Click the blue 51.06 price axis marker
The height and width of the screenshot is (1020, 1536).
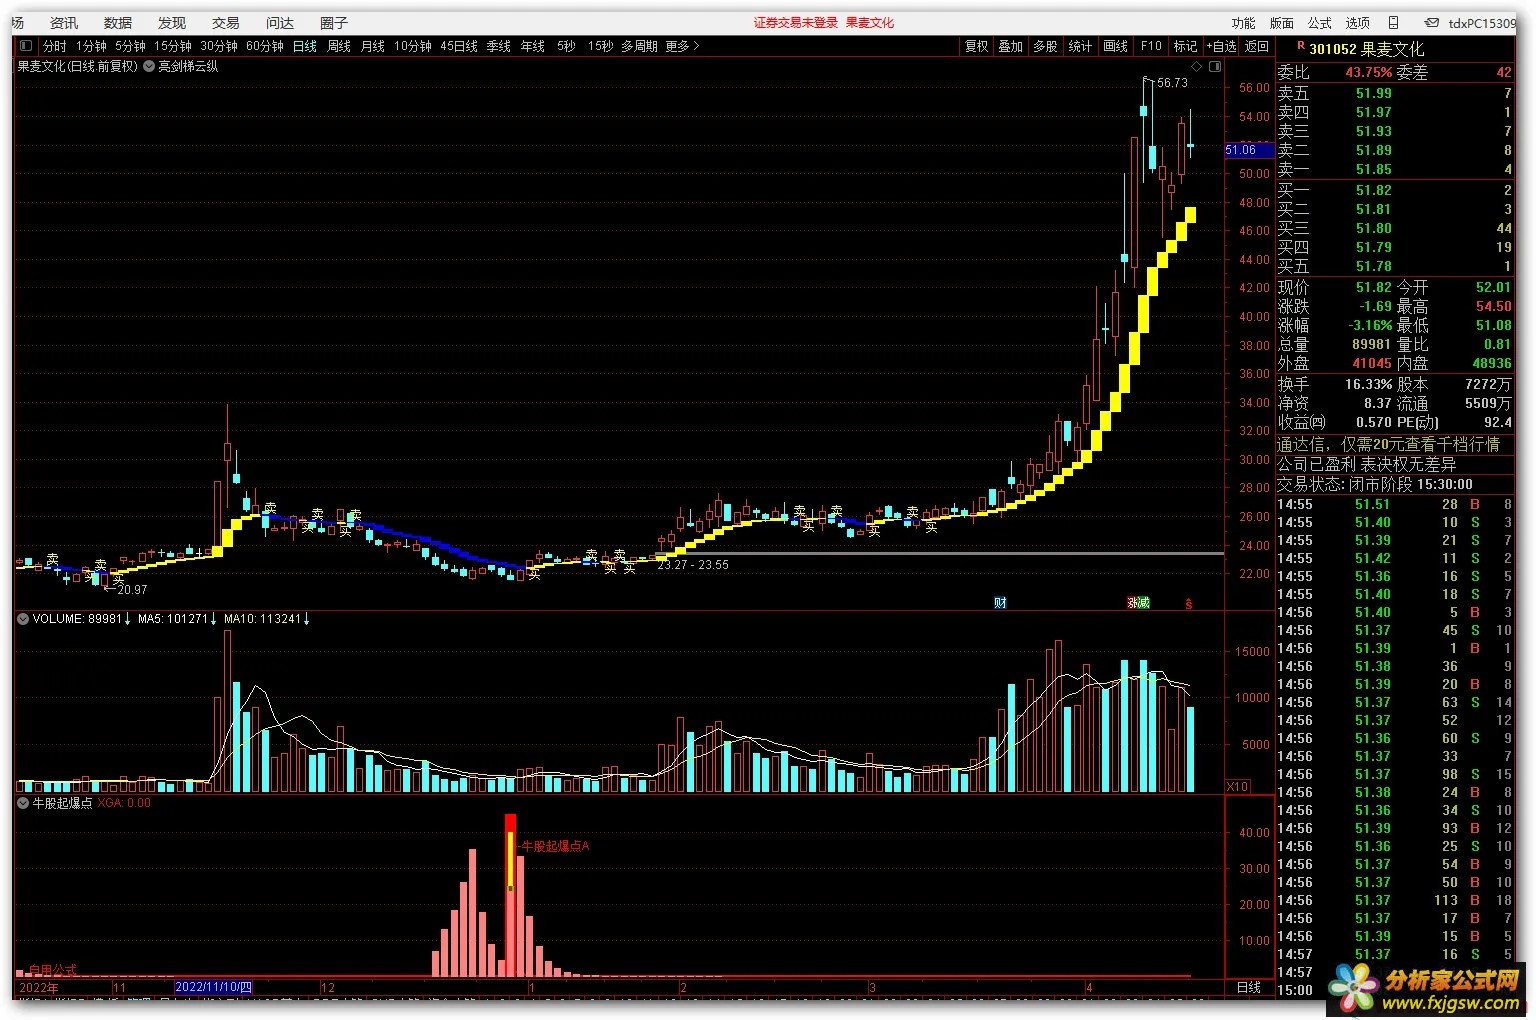tap(1249, 150)
